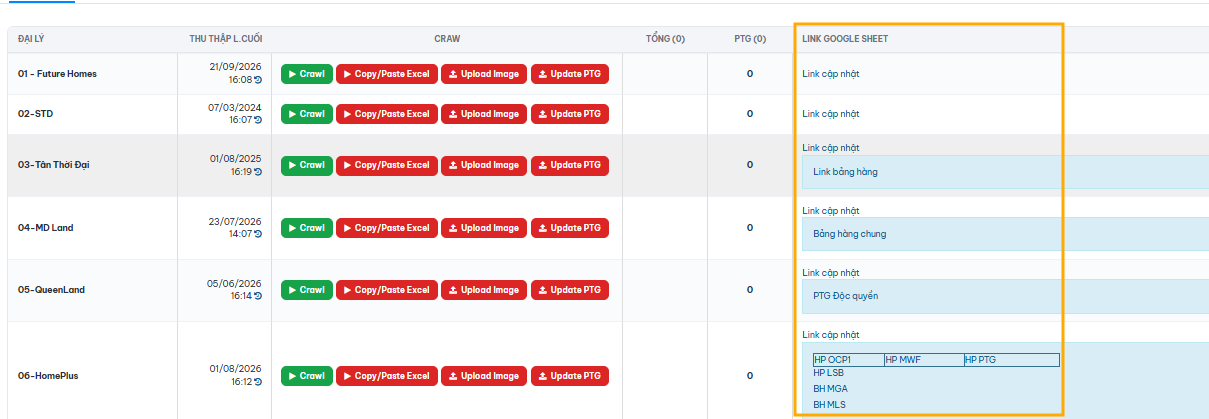Upload Image for 05-QueenLand
Viewport: 1209px width, 419px height.
[484, 290]
